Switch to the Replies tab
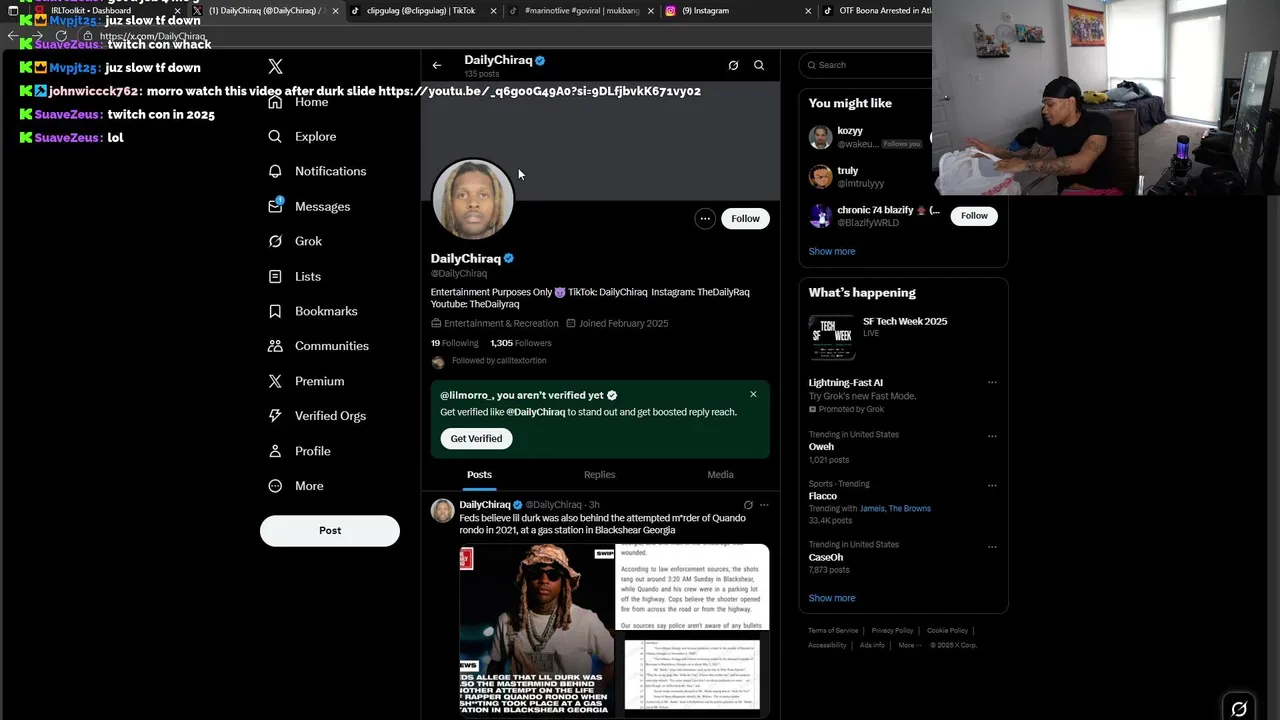The image size is (1280, 720). coord(599,475)
